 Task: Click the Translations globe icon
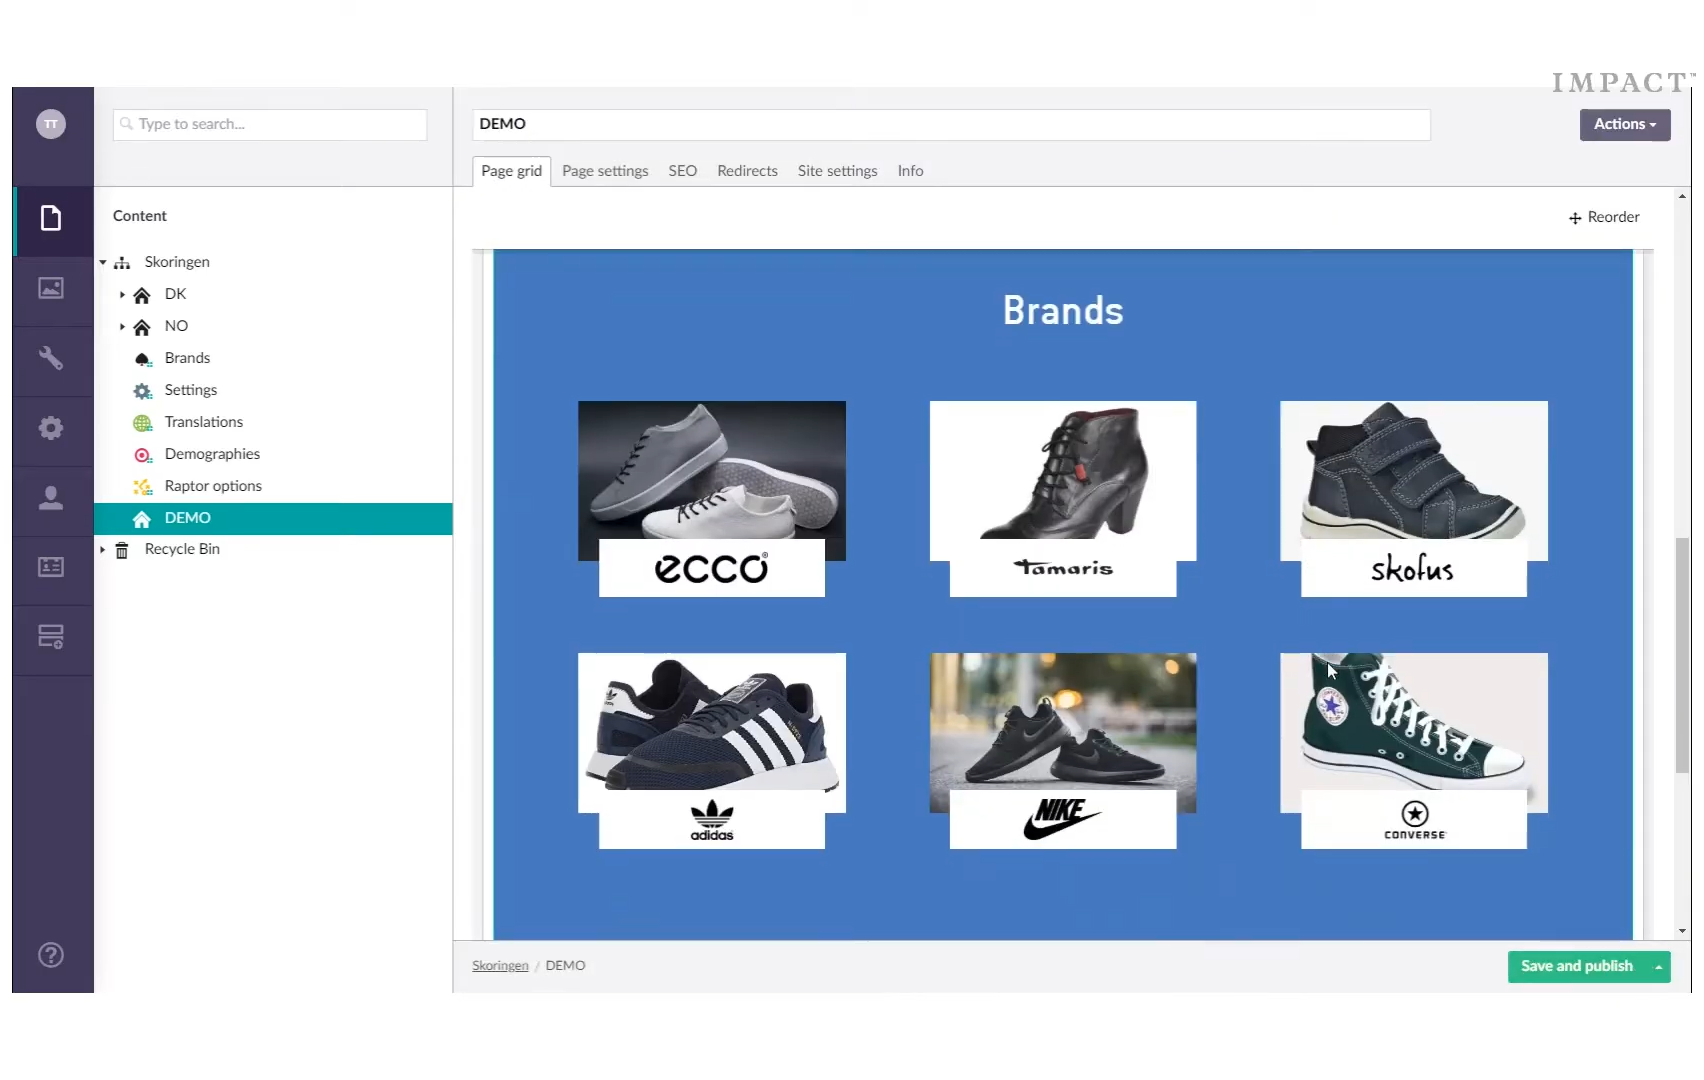coord(143,423)
